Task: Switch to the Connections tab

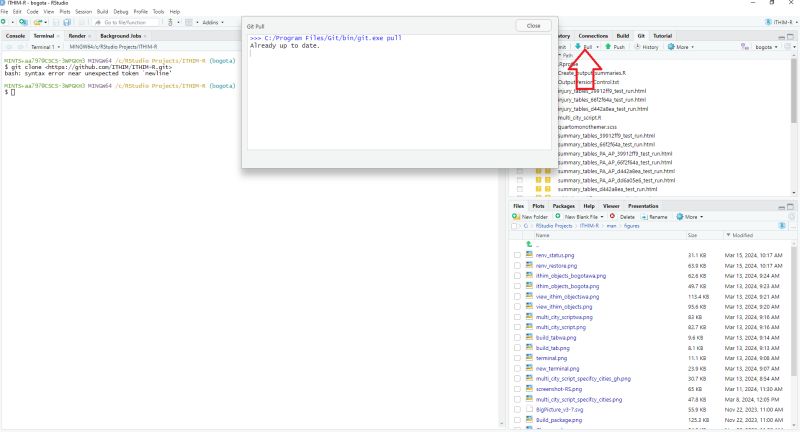Action: 593,36
